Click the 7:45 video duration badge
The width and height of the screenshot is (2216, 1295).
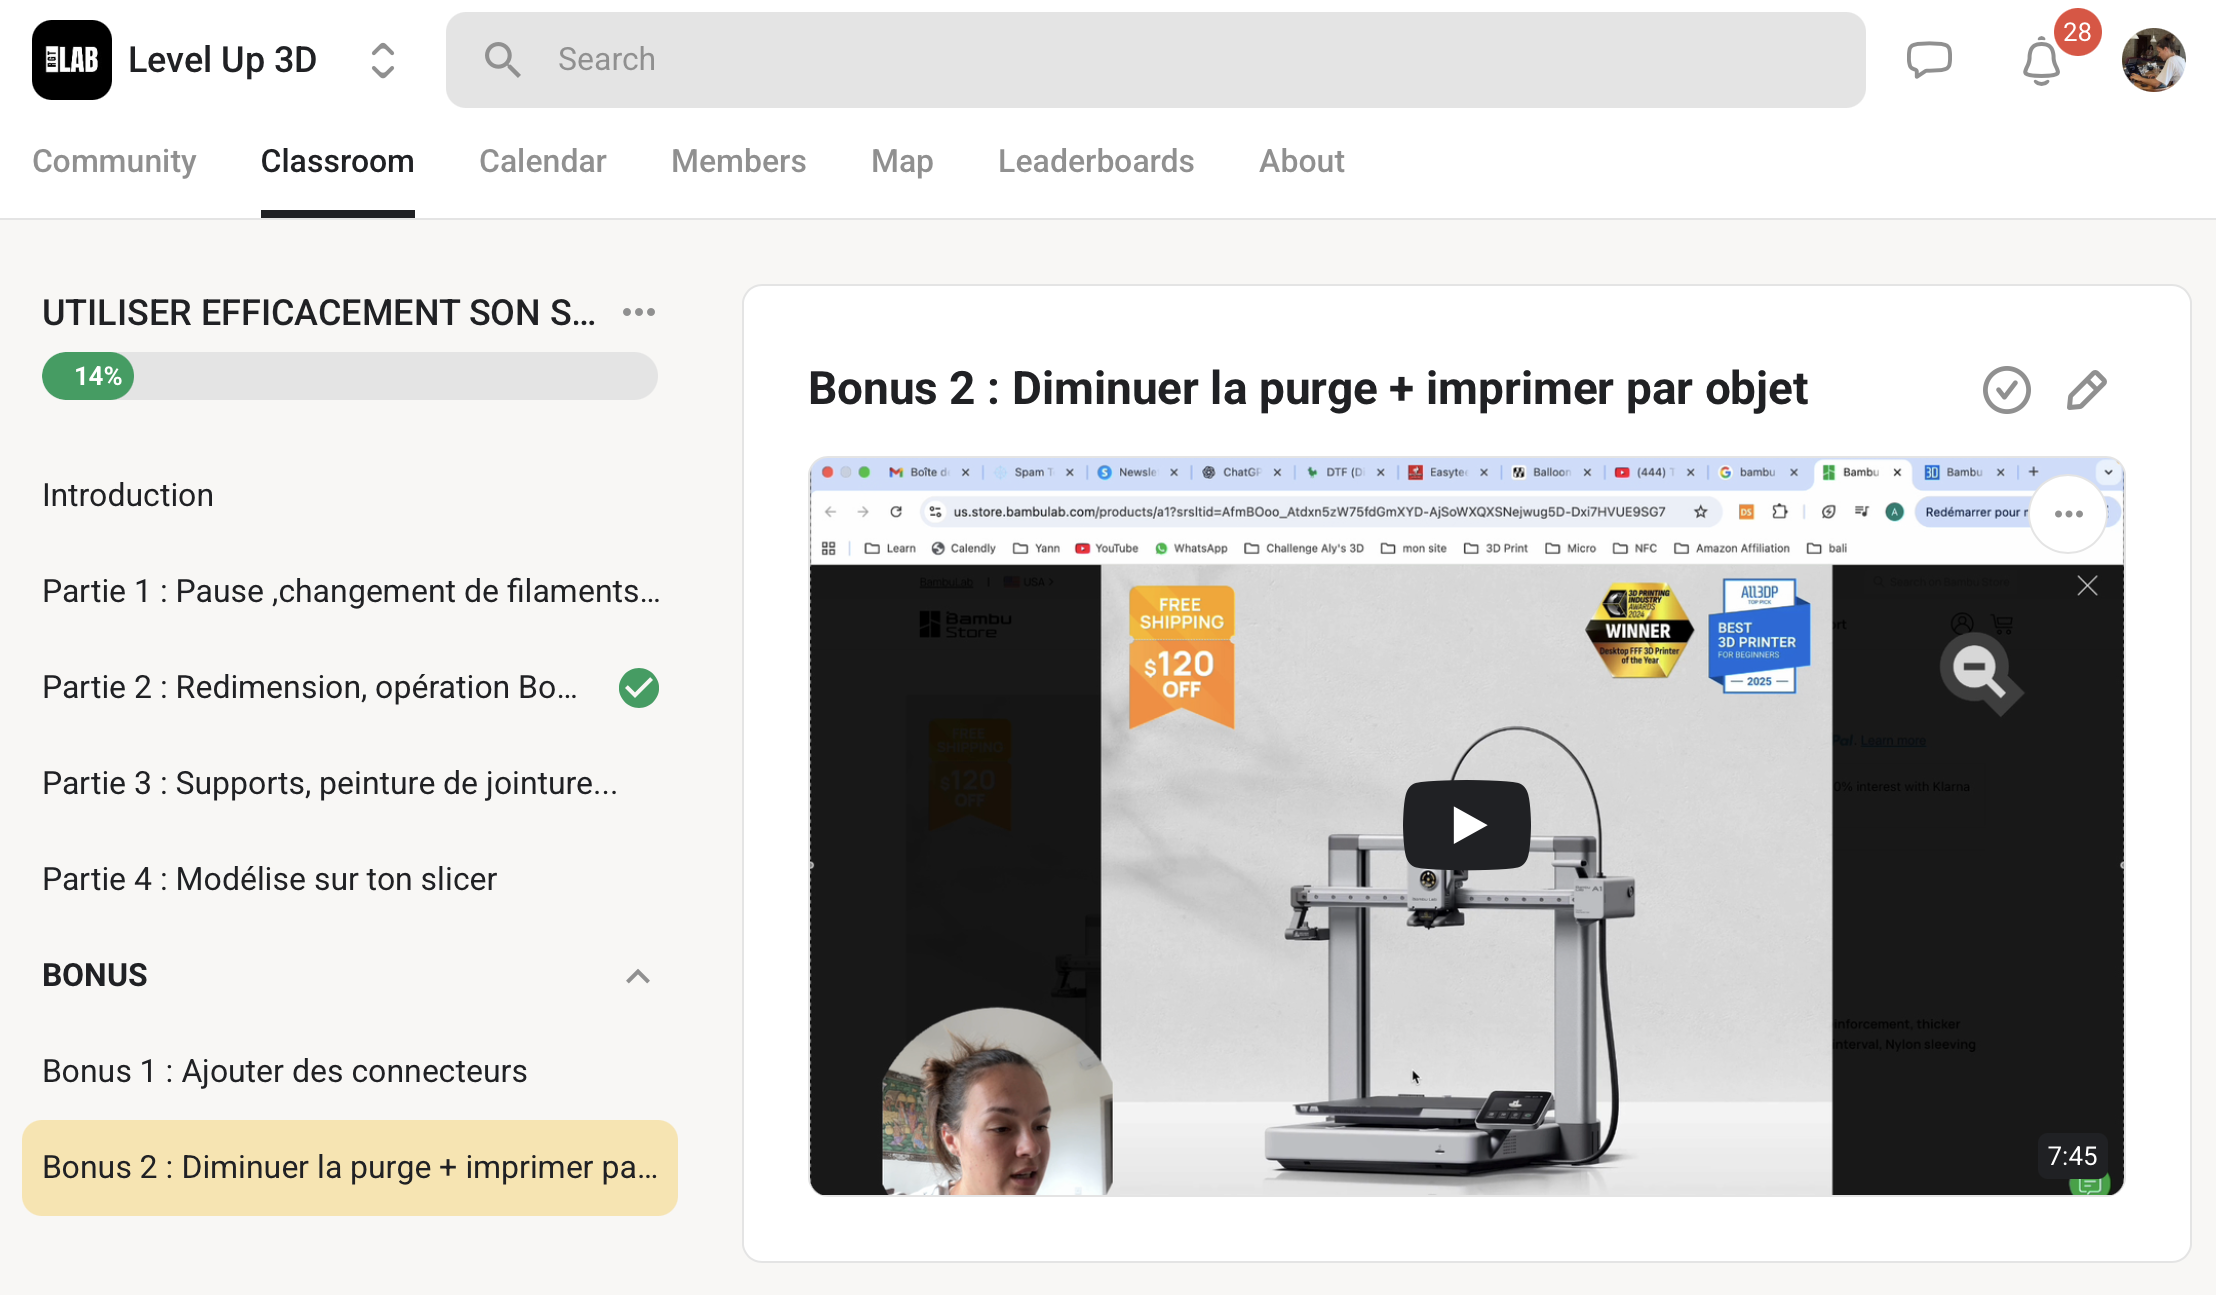2072,1156
